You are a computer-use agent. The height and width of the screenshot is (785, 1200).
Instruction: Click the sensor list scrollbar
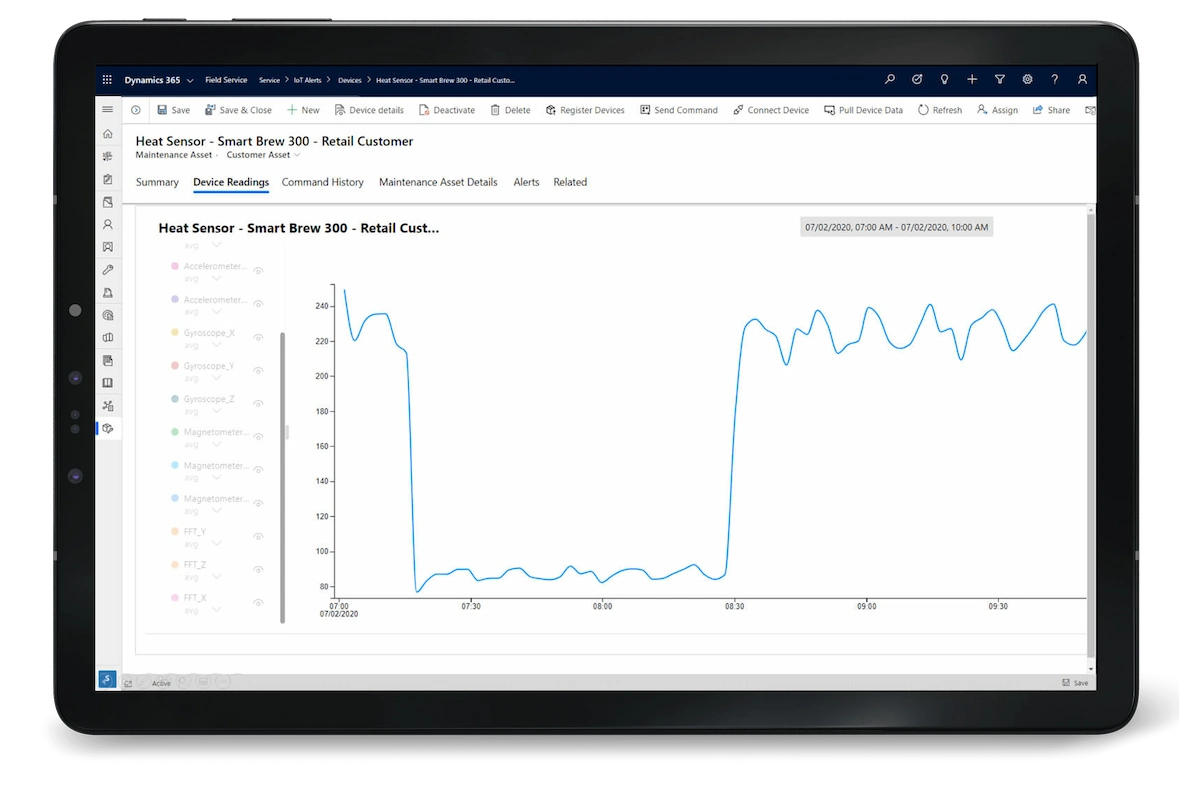283,477
